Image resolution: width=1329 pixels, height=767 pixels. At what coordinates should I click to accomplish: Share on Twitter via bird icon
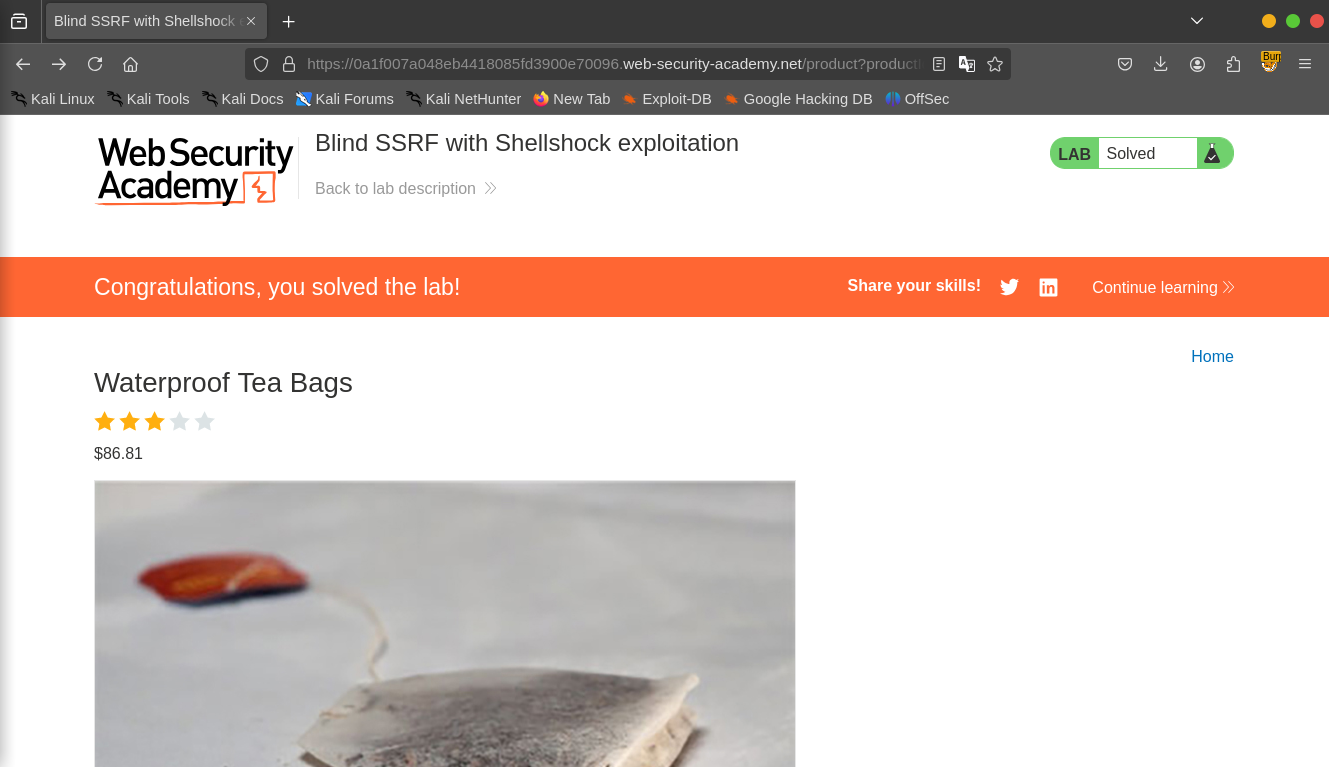(1010, 287)
